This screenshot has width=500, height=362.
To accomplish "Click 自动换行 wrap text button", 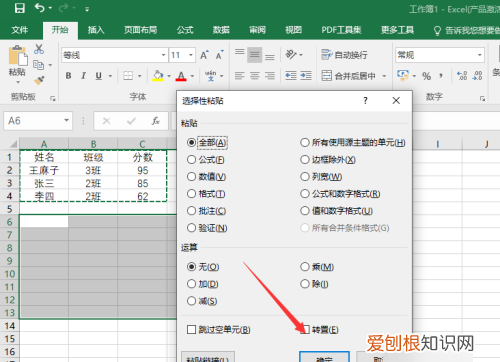I will coord(345,55).
